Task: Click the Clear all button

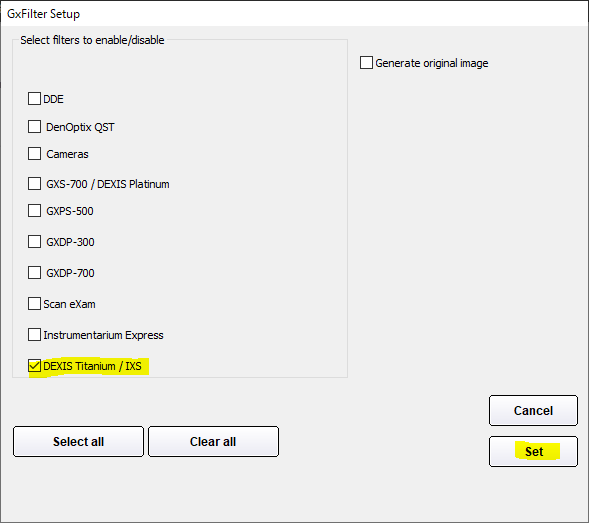Action: pos(213,441)
